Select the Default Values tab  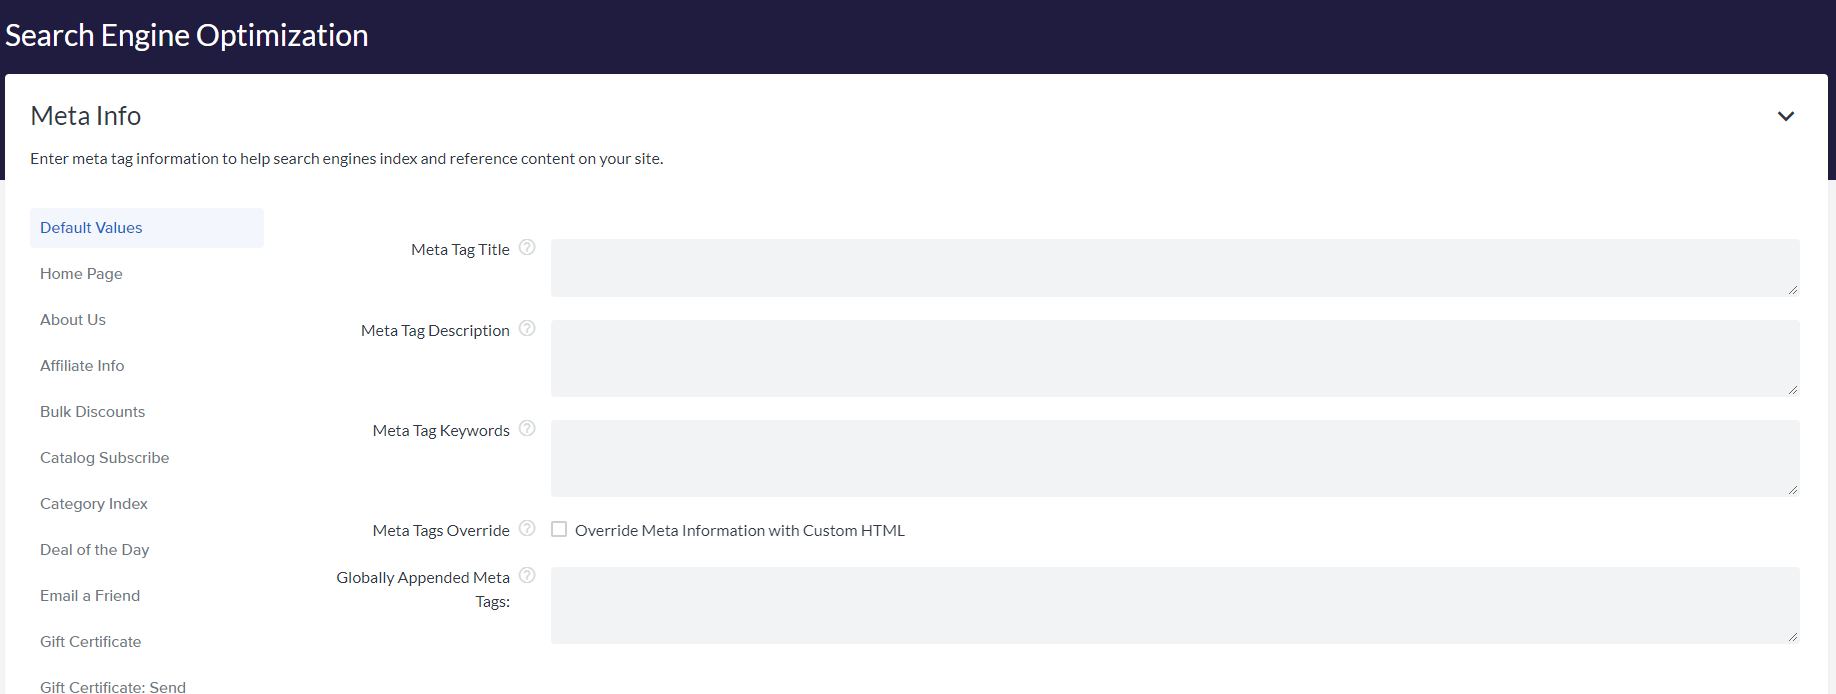(91, 228)
